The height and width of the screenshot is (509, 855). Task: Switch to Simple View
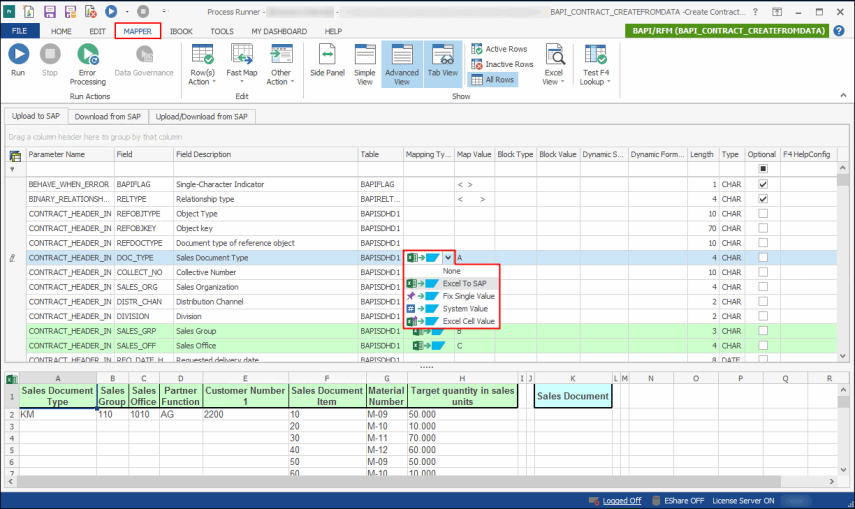[365, 64]
